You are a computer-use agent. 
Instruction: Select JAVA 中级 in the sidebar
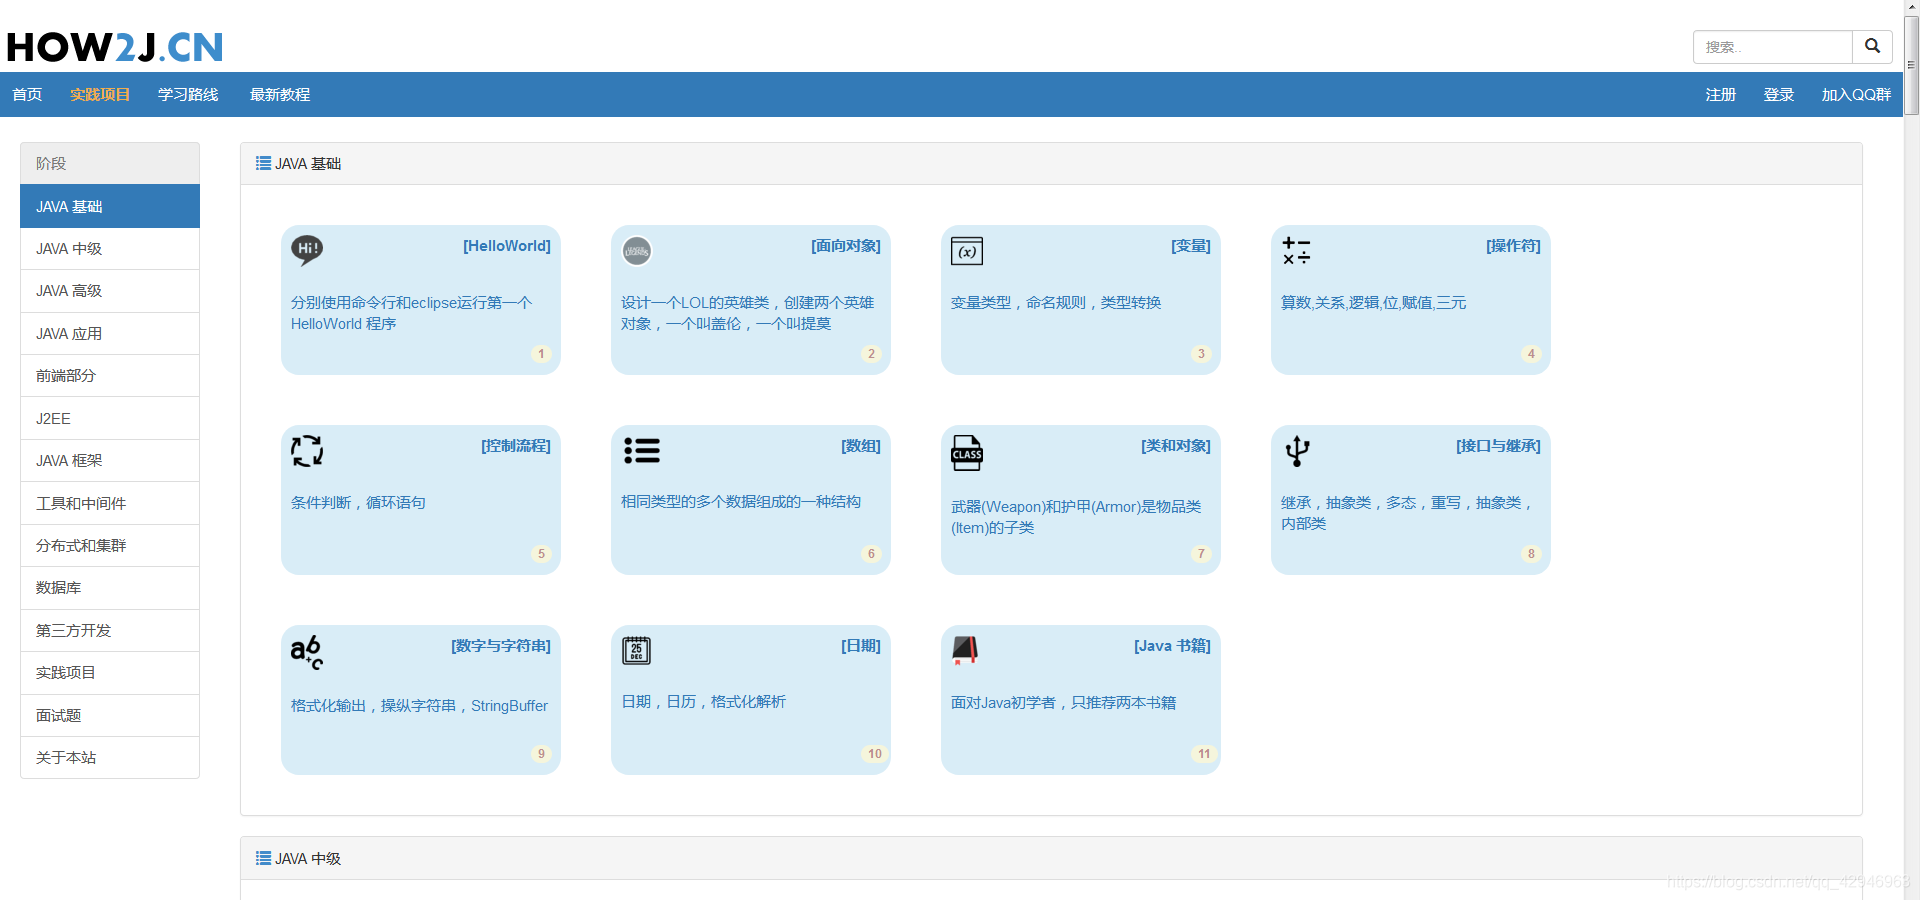pyautogui.click(x=110, y=248)
